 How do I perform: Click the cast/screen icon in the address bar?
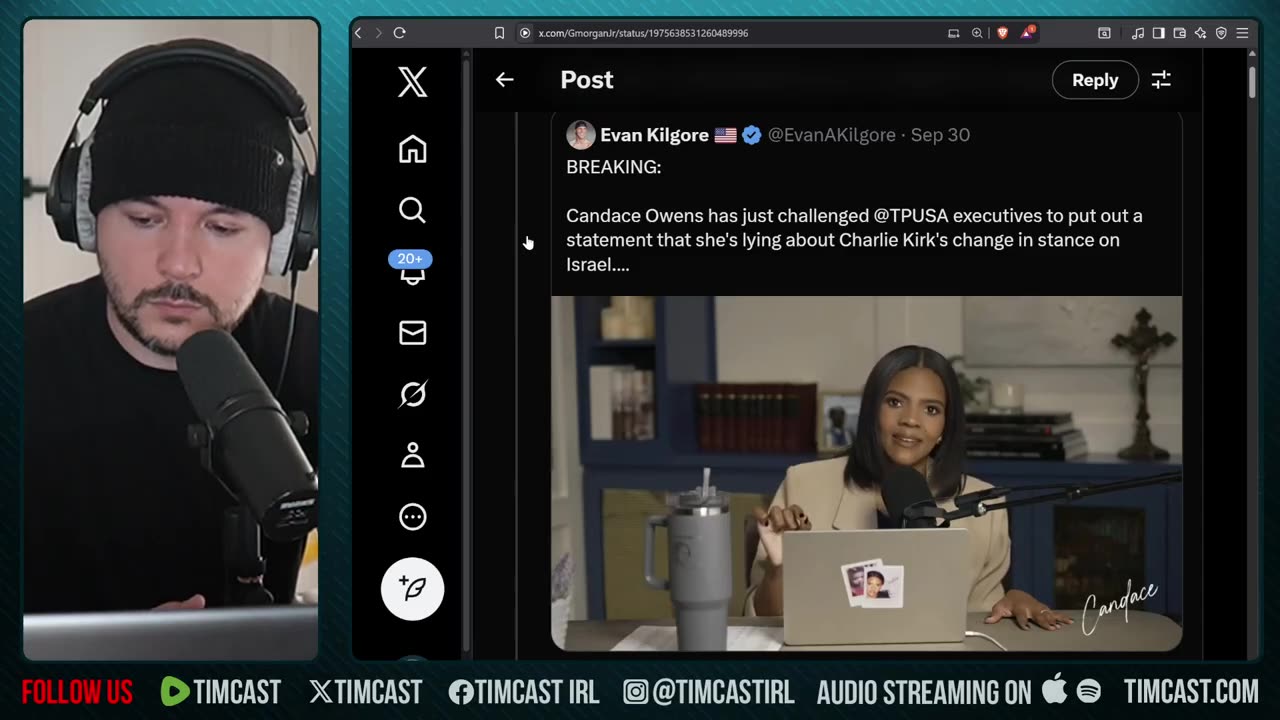point(954,33)
